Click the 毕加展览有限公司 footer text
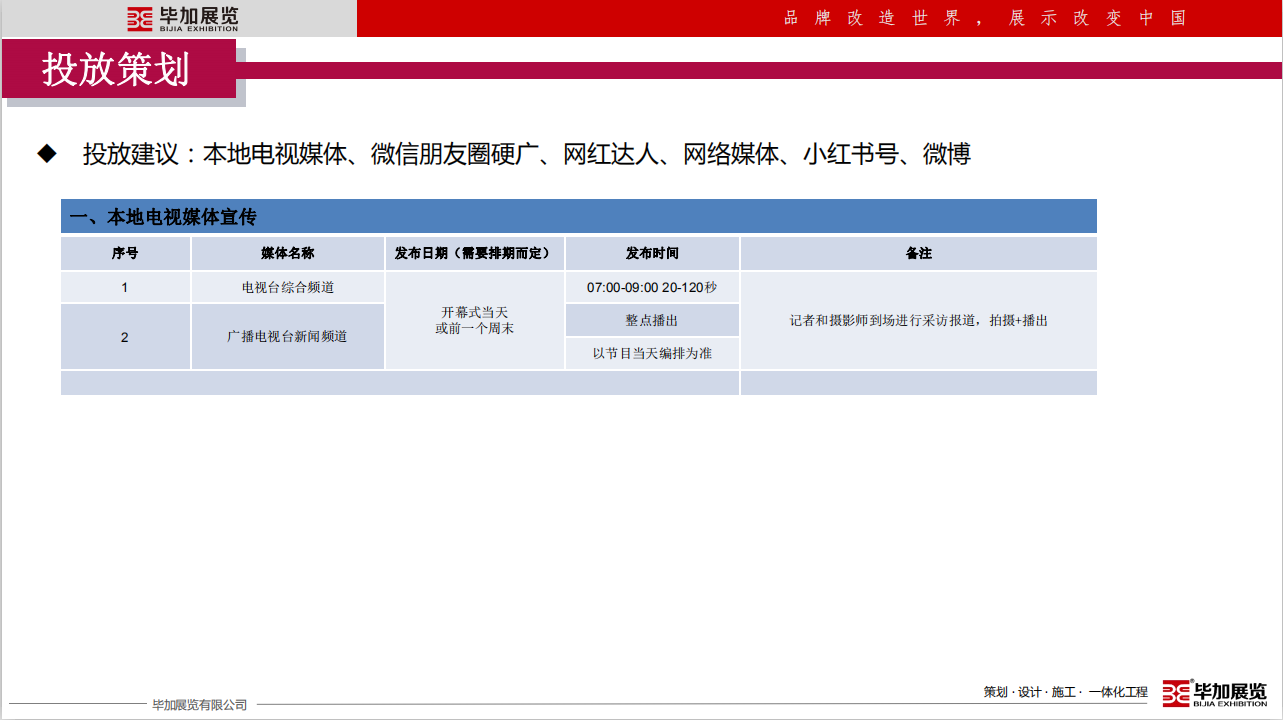This screenshot has height=720, width=1283. point(200,705)
